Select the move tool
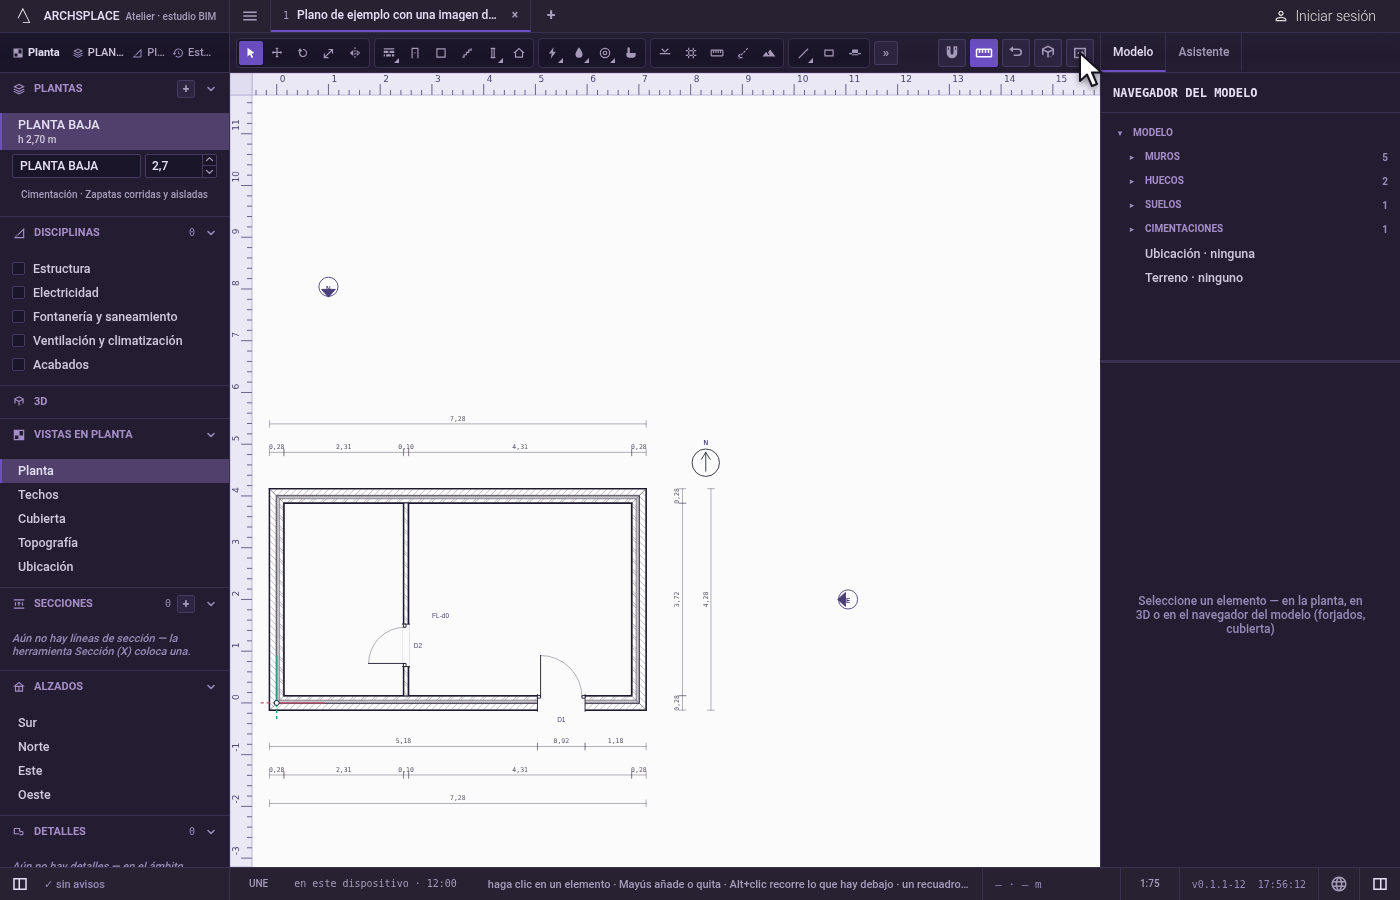The width and height of the screenshot is (1400, 900). 277,53
